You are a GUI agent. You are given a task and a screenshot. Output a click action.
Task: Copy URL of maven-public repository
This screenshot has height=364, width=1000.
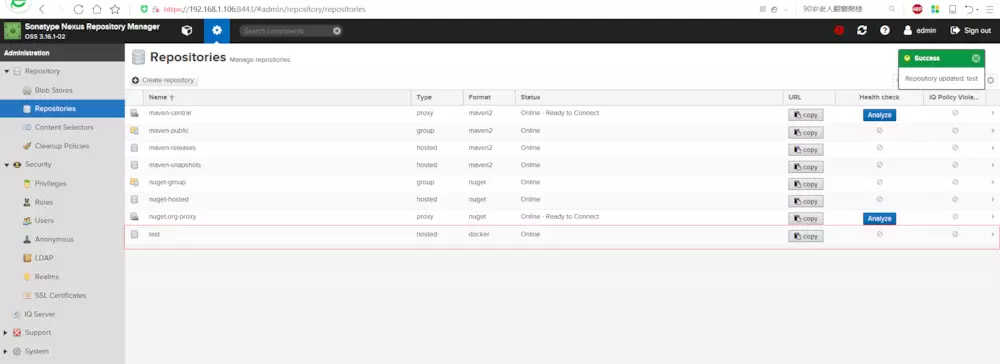[x=805, y=133]
